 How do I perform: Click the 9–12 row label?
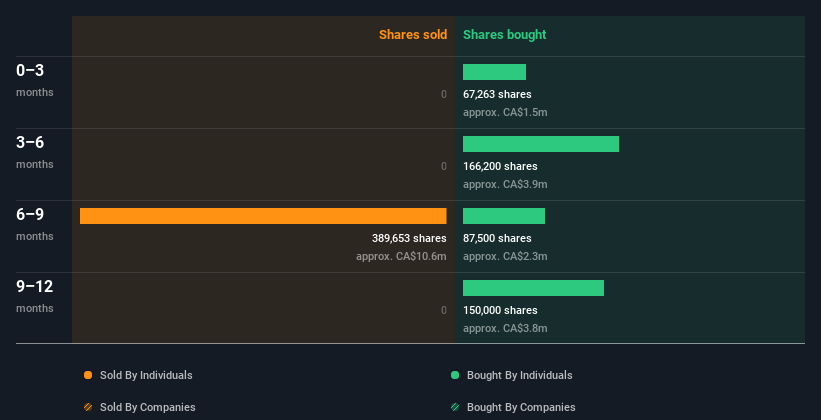[35, 286]
